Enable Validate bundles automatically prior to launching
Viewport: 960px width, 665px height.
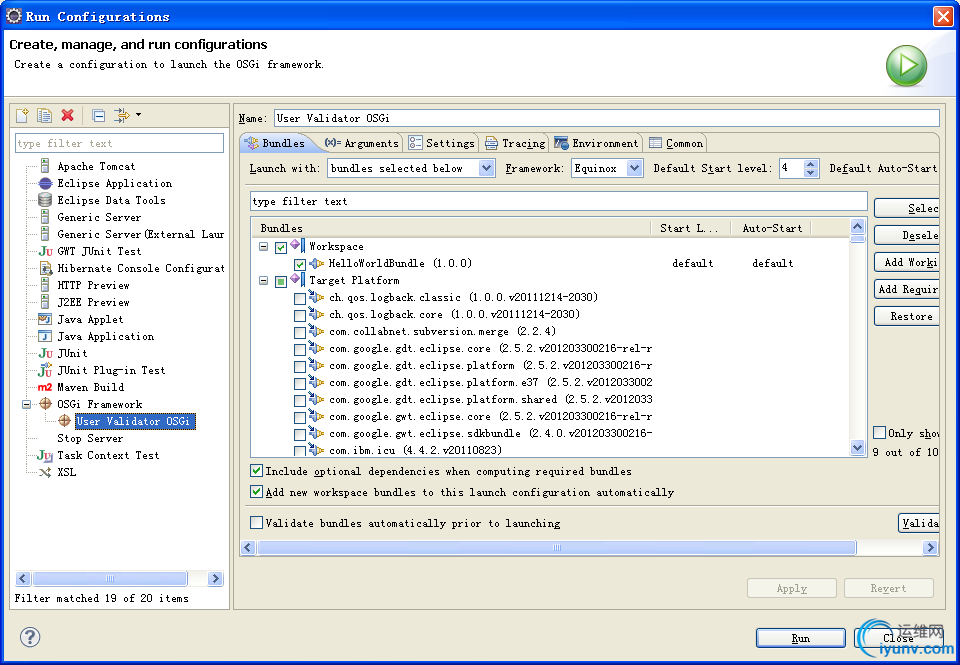point(257,522)
